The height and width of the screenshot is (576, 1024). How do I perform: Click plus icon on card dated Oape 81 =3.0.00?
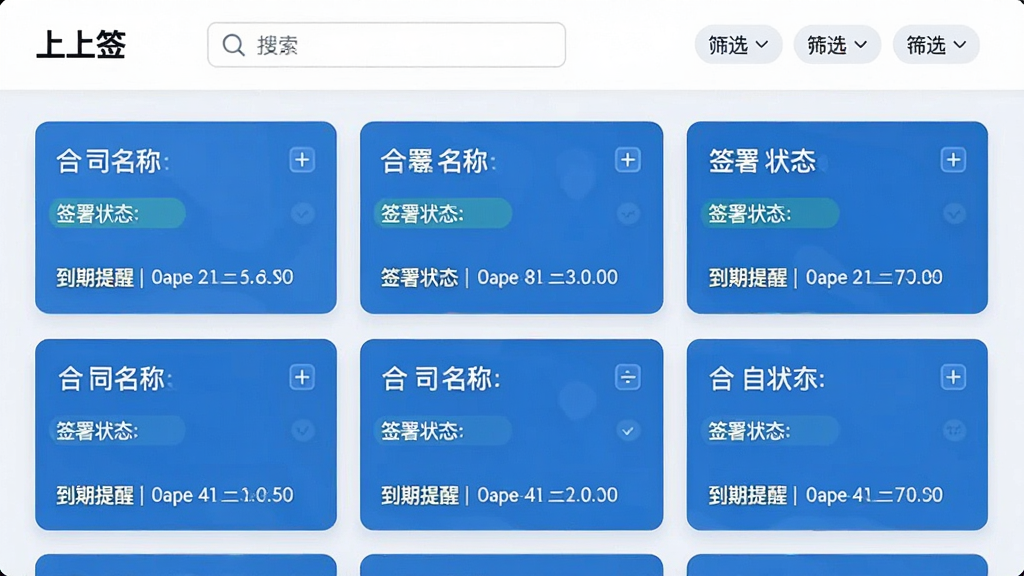628,160
